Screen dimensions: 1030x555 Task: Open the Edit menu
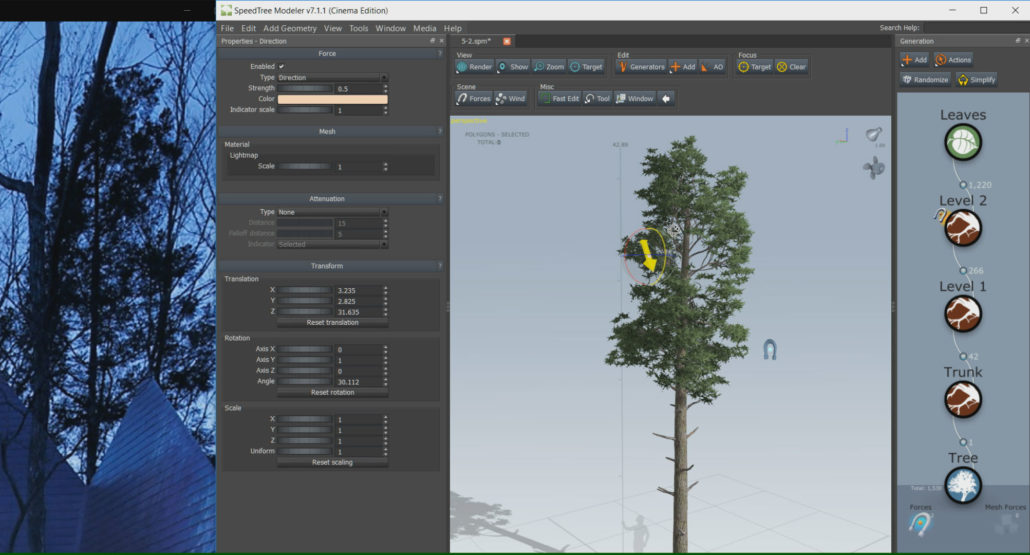point(248,28)
